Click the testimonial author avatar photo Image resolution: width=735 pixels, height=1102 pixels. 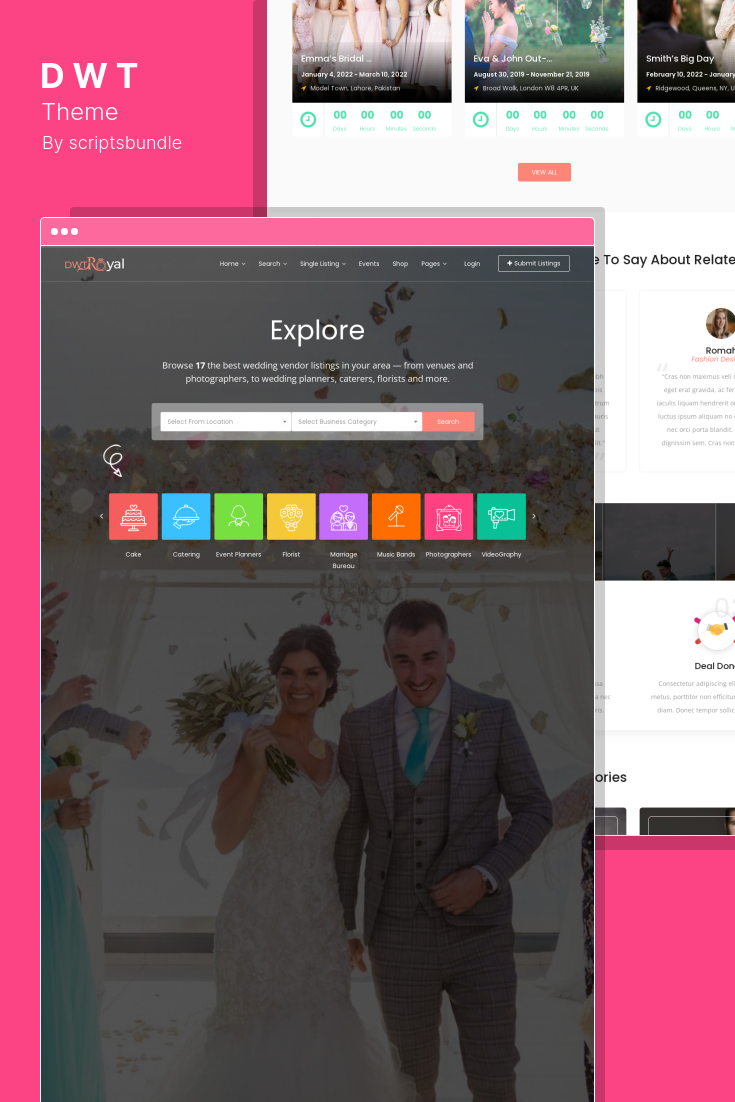coord(720,323)
